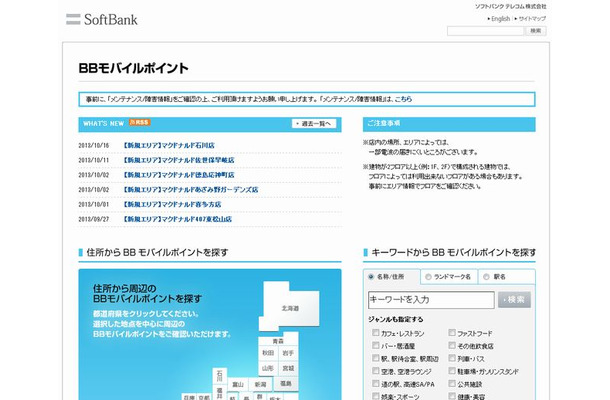Click the header 検索 button
This screenshot has height=400, width=610.
pyautogui.click(x=536, y=31)
